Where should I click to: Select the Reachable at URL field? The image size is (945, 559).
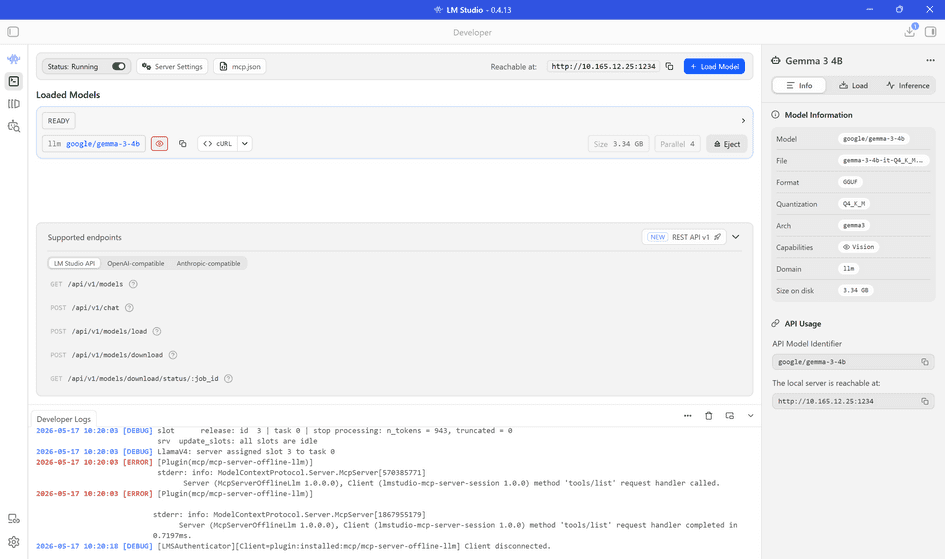tap(603, 66)
